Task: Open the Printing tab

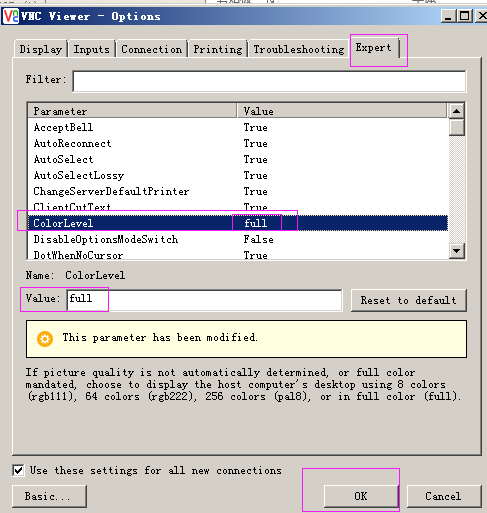Action: (218, 49)
